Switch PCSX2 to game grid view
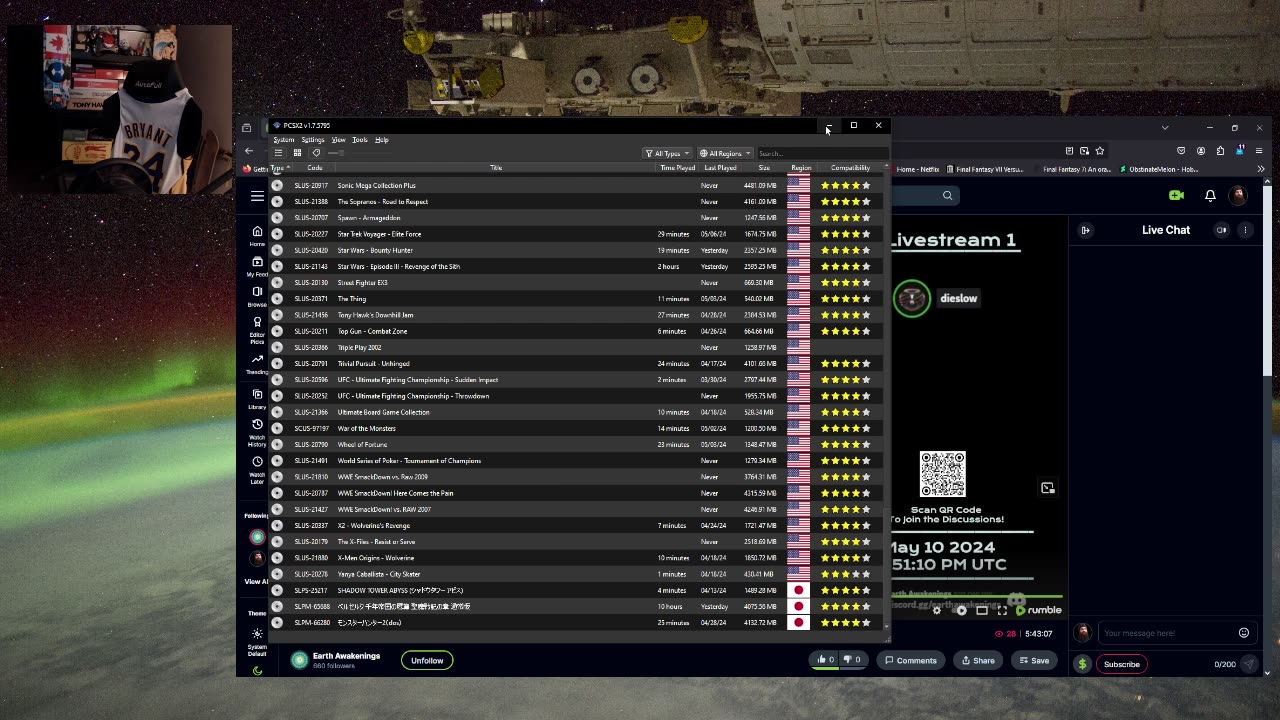This screenshot has height=720, width=1280. (297, 153)
